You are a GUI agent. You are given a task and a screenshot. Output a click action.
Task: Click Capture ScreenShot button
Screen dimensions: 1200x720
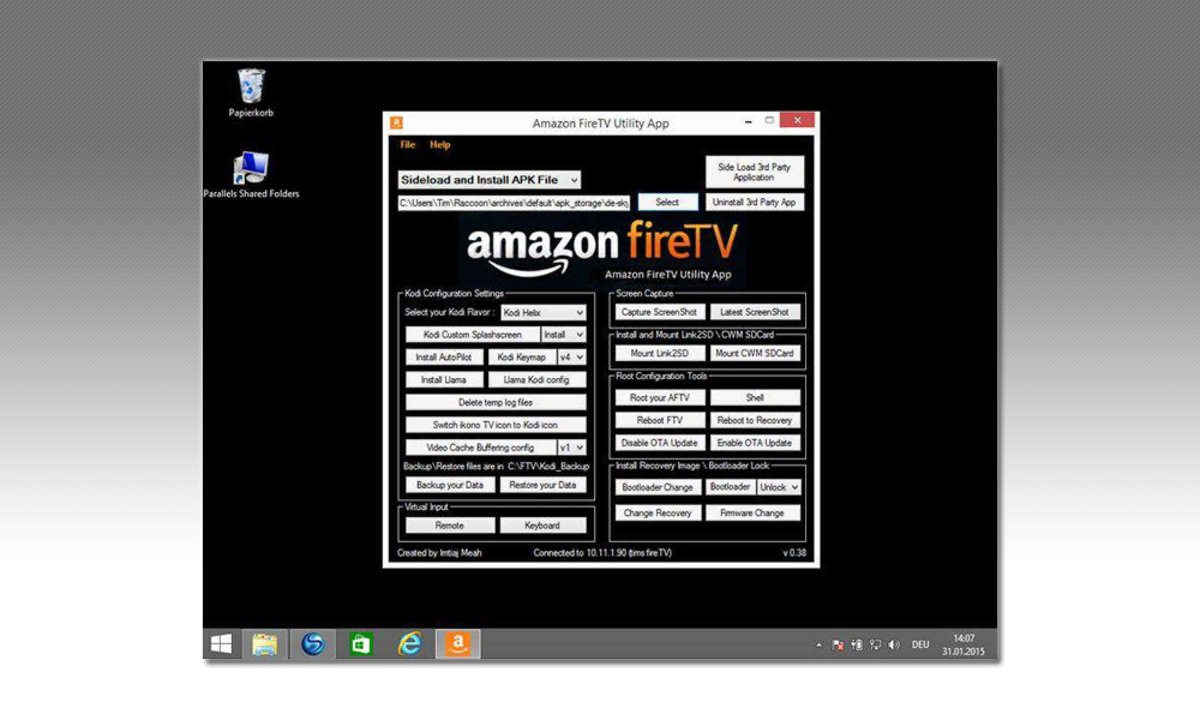659,312
